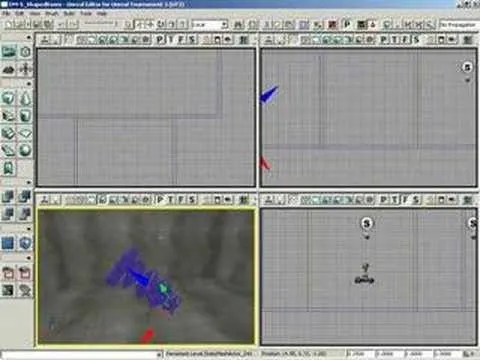This screenshot has height=360, width=480.
Task: Click the terrain editing mode icon
Action: pyautogui.click(x=9, y=69)
